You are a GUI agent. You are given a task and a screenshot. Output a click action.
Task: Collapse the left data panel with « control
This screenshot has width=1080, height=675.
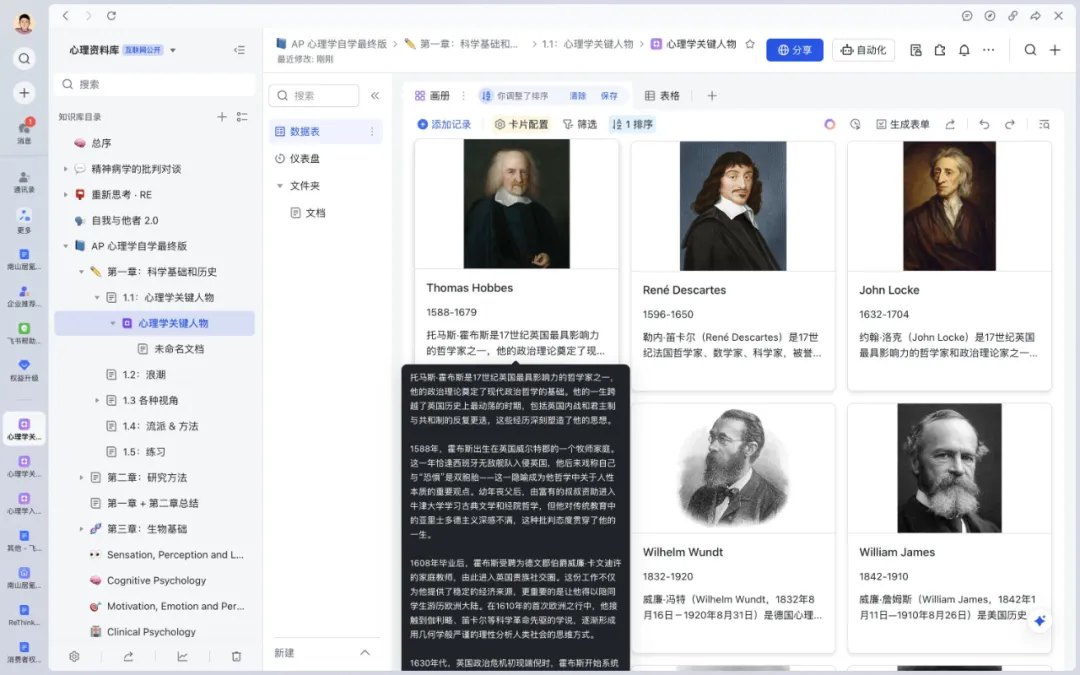point(374,95)
